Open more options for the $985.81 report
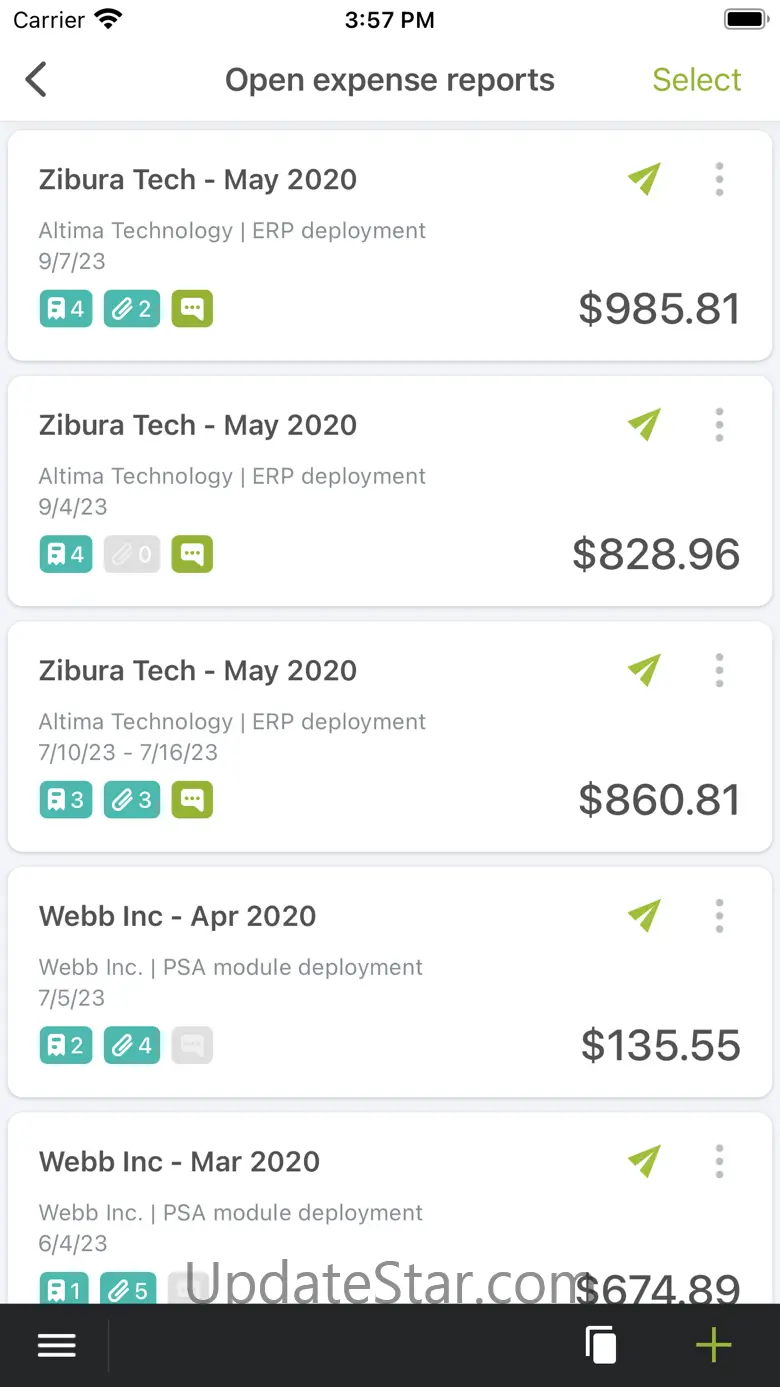This screenshot has height=1387, width=780. point(719,179)
